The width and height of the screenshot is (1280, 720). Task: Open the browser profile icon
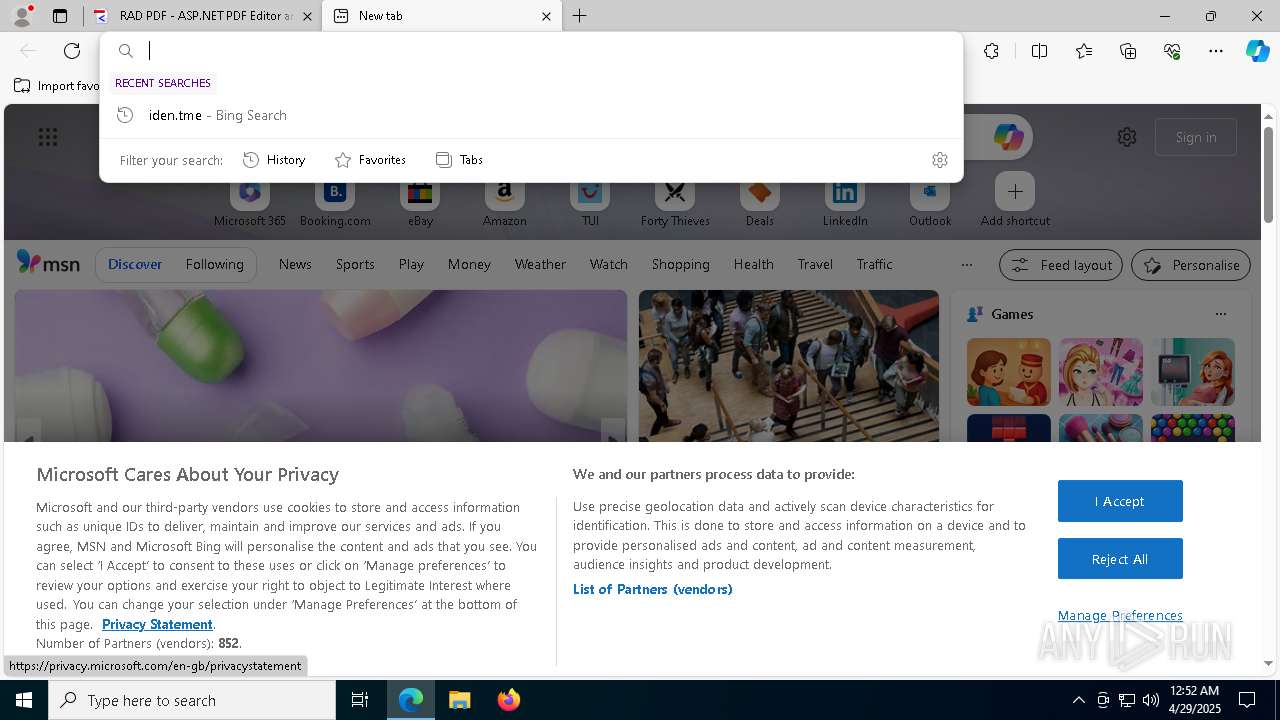(x=21, y=16)
